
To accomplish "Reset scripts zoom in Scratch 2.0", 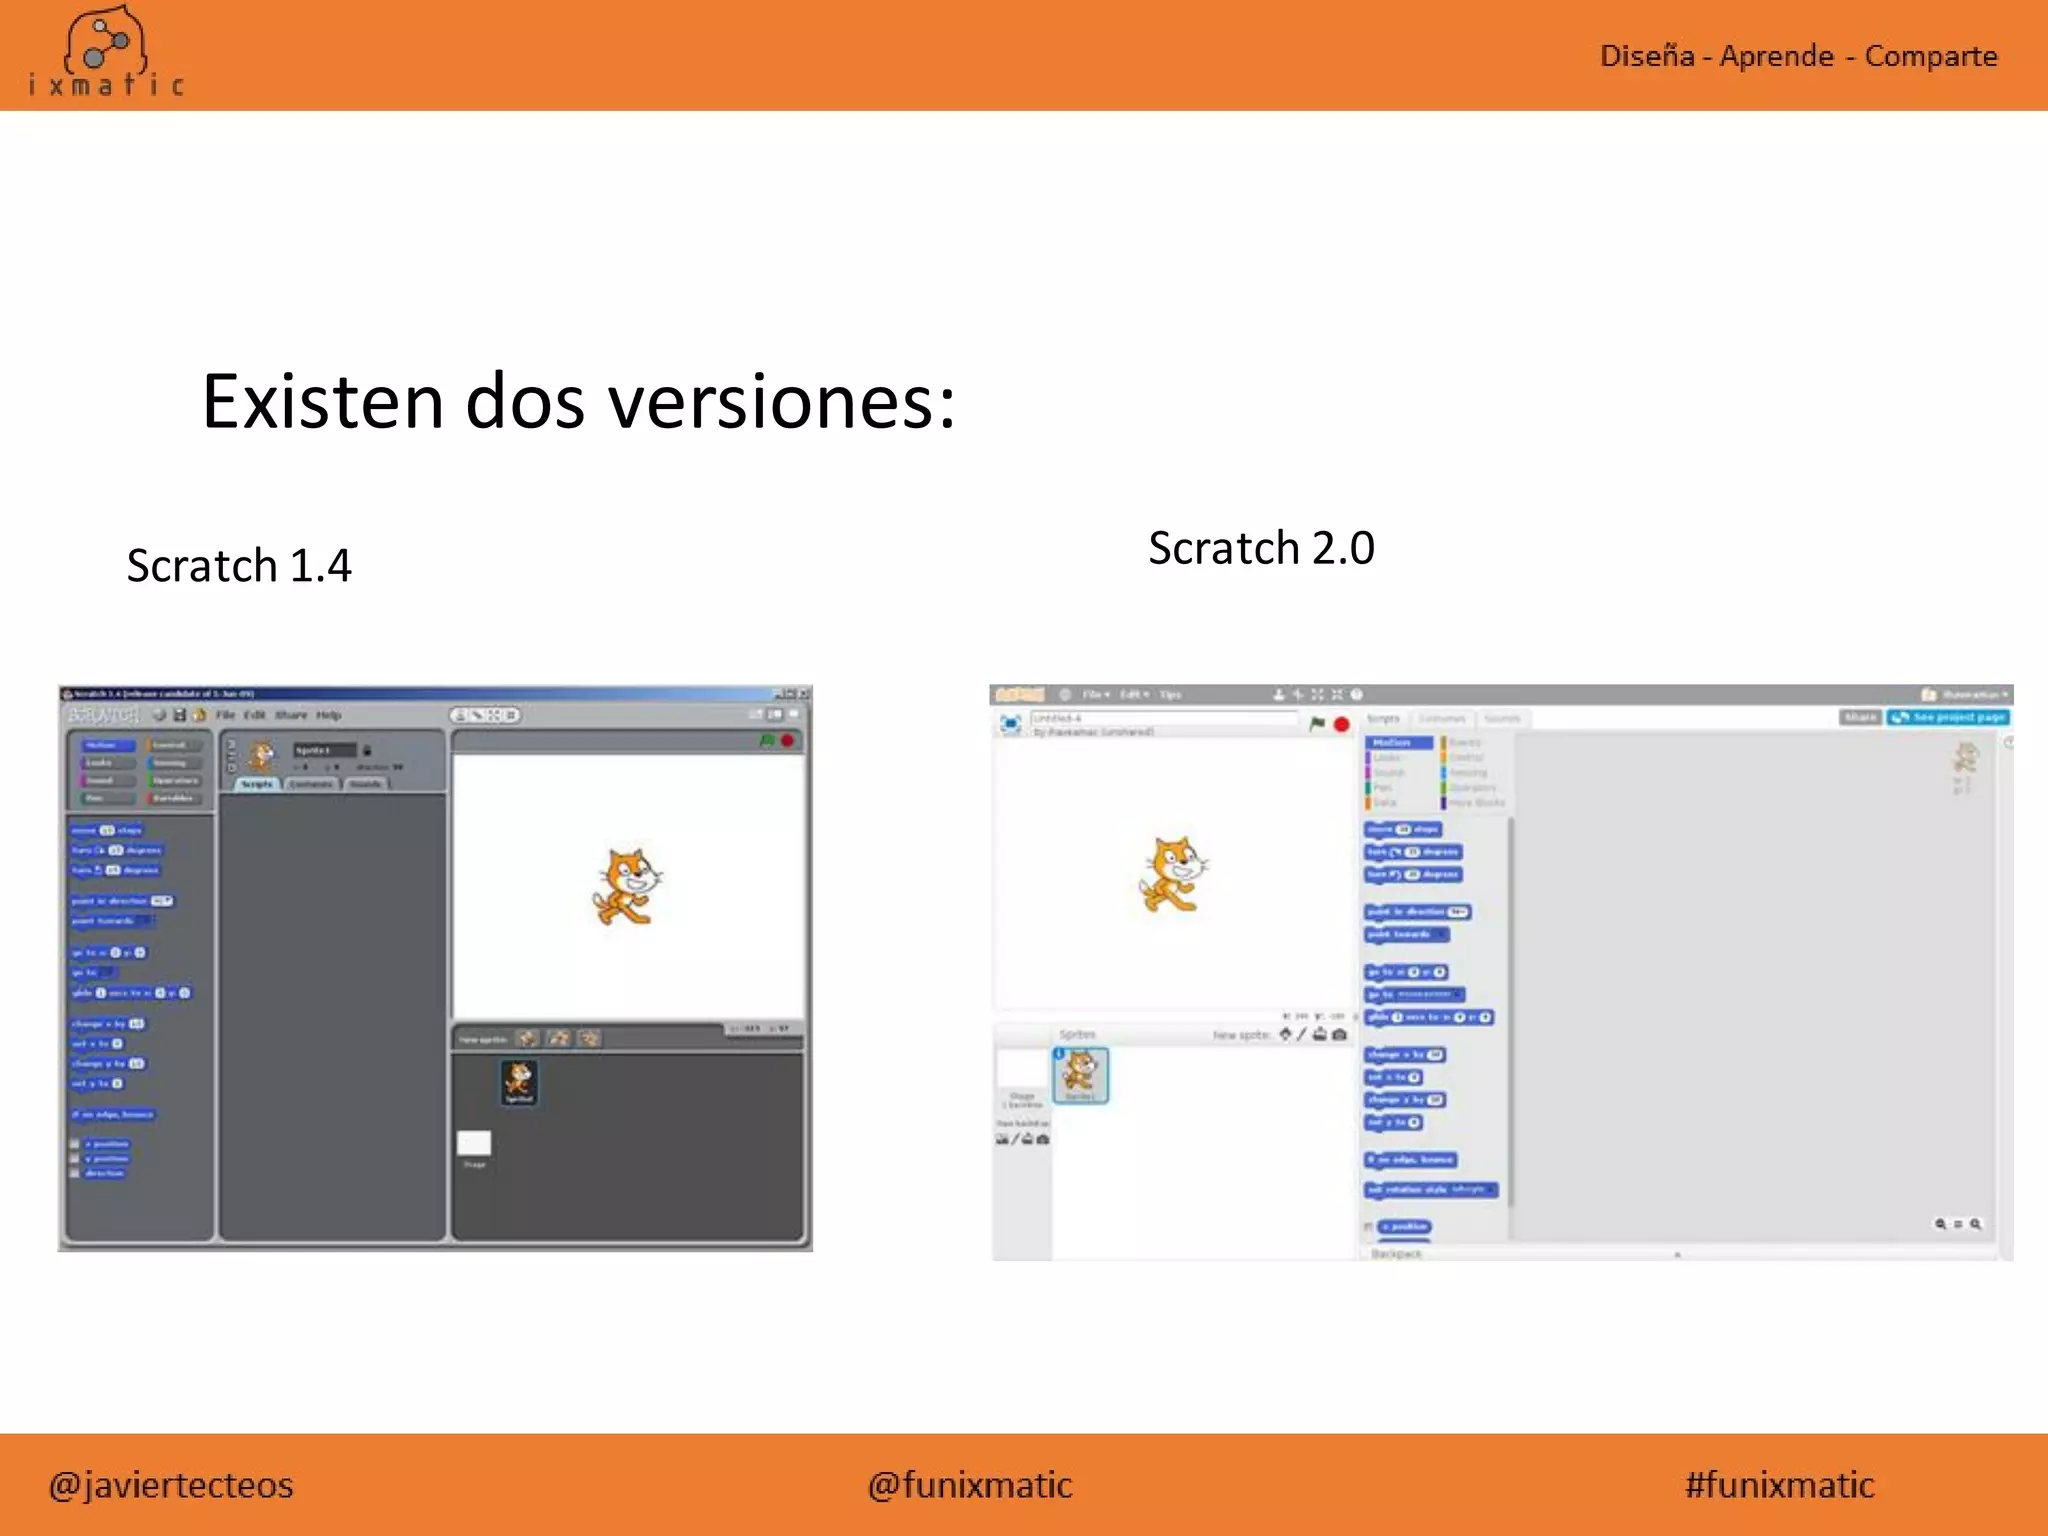I will [1959, 1224].
